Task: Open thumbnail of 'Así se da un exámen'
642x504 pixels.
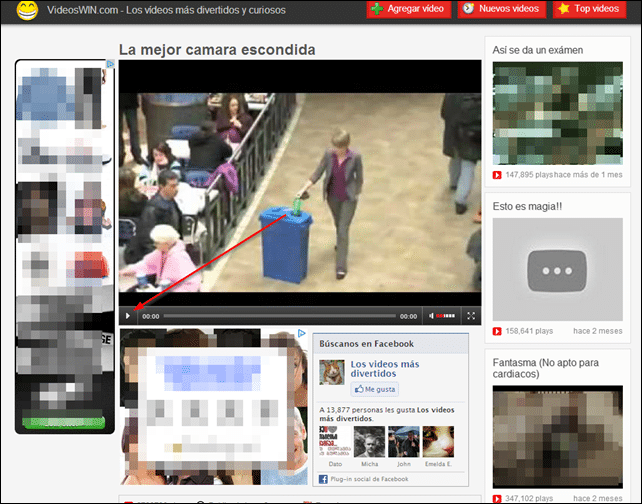Action: [x=558, y=113]
